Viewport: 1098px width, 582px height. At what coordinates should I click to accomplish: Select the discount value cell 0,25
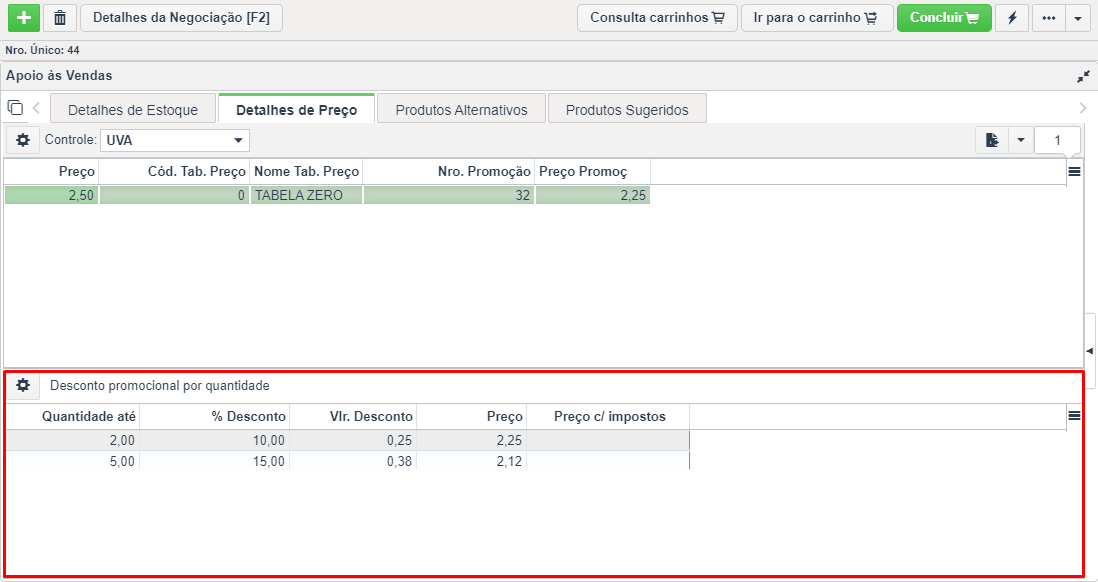click(353, 441)
